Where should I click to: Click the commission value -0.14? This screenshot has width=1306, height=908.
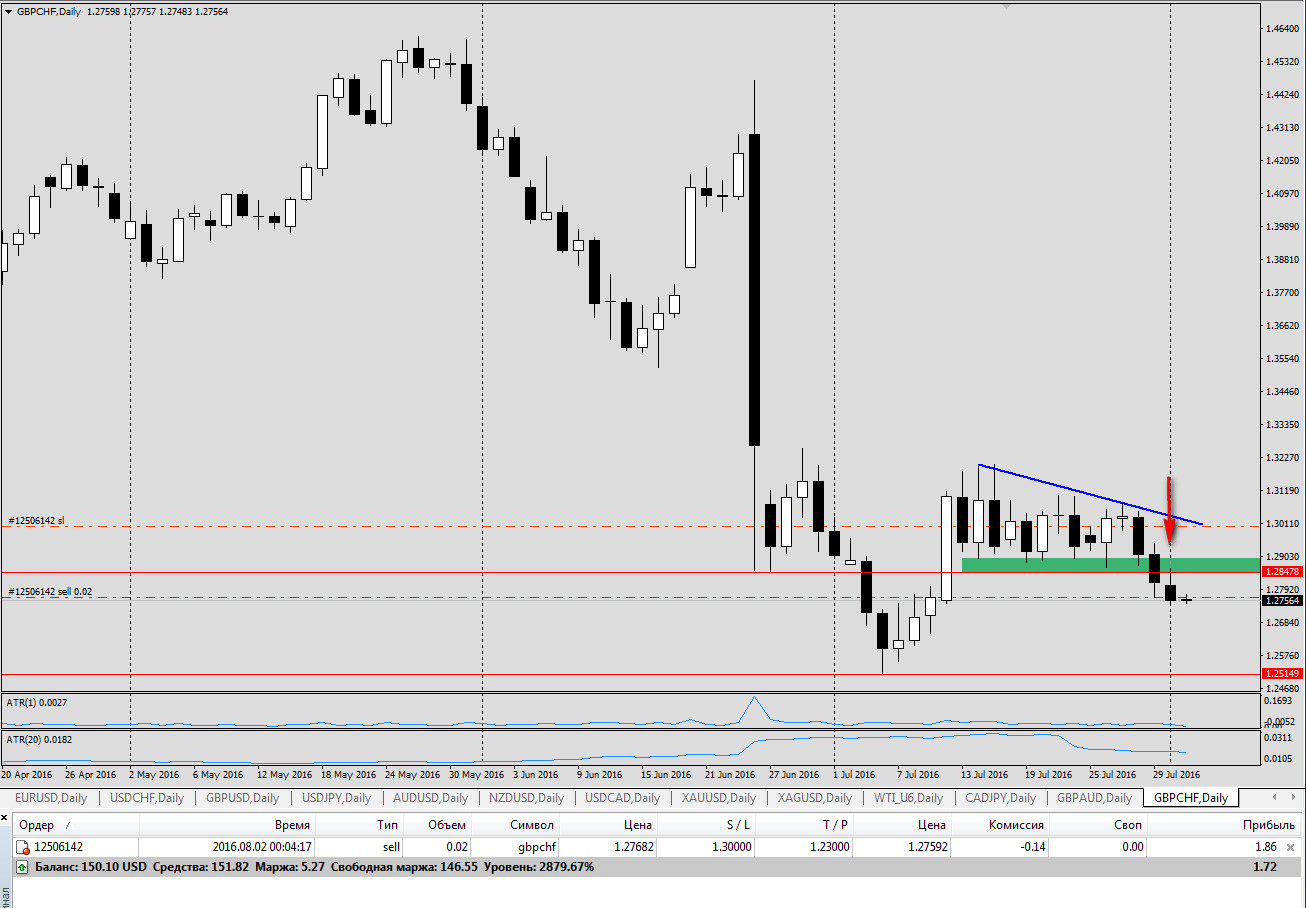1032,847
